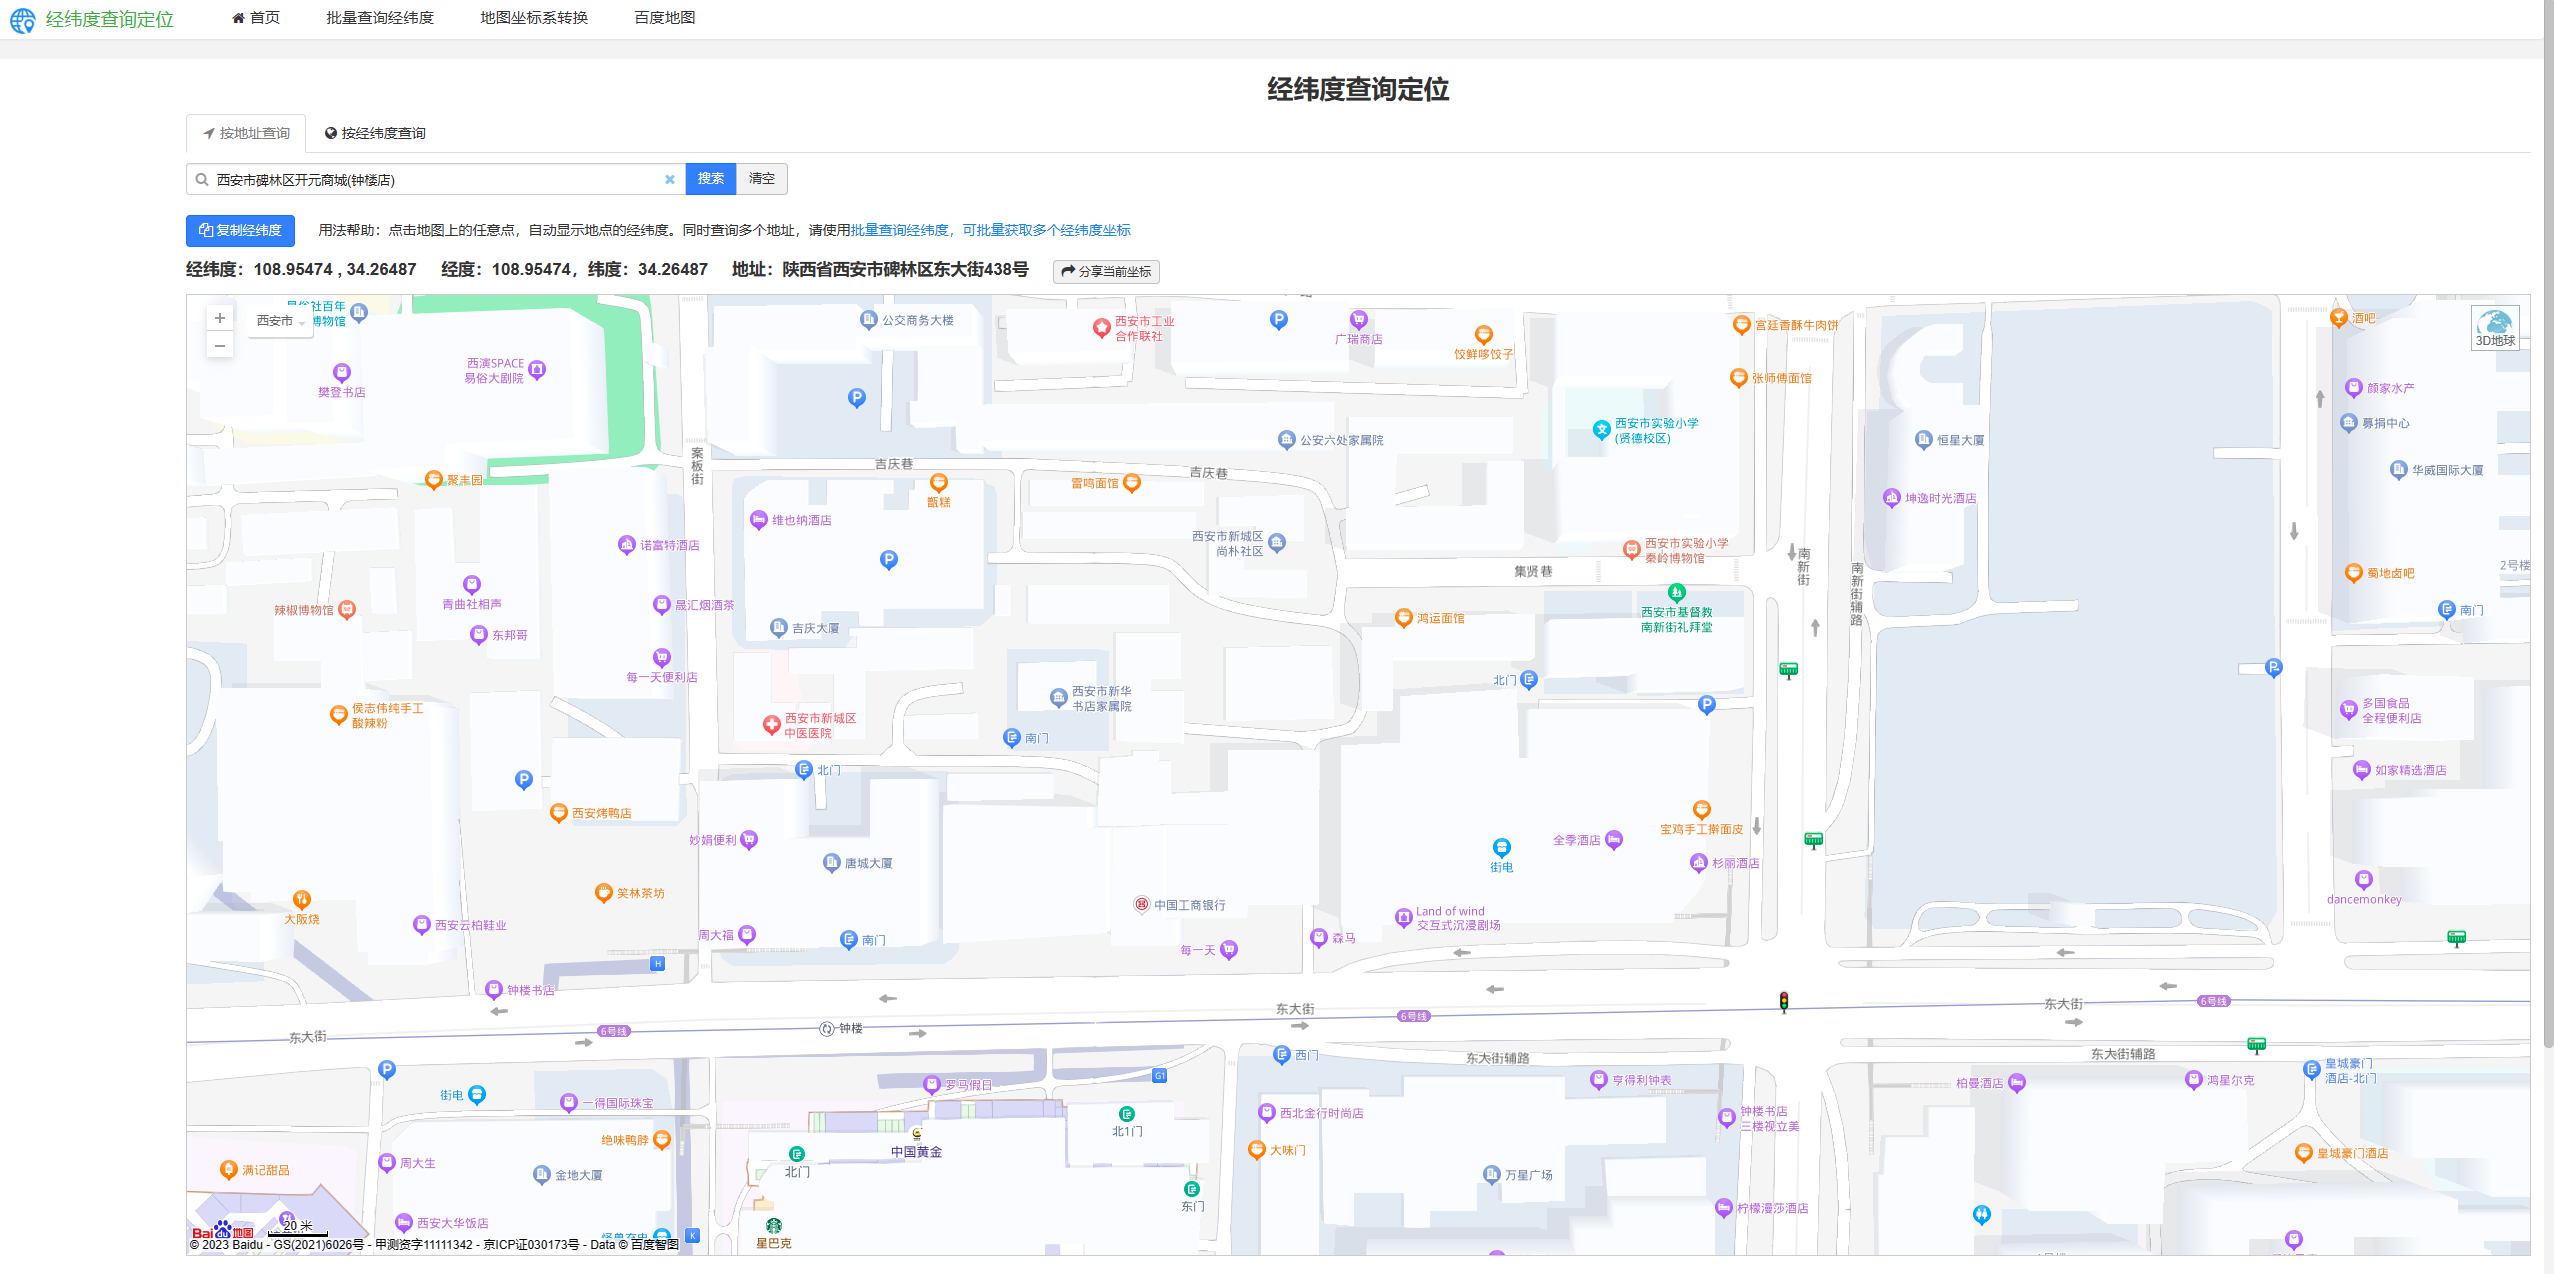
Task: Open 地图坐标系转换 menu item
Action: (x=534, y=18)
